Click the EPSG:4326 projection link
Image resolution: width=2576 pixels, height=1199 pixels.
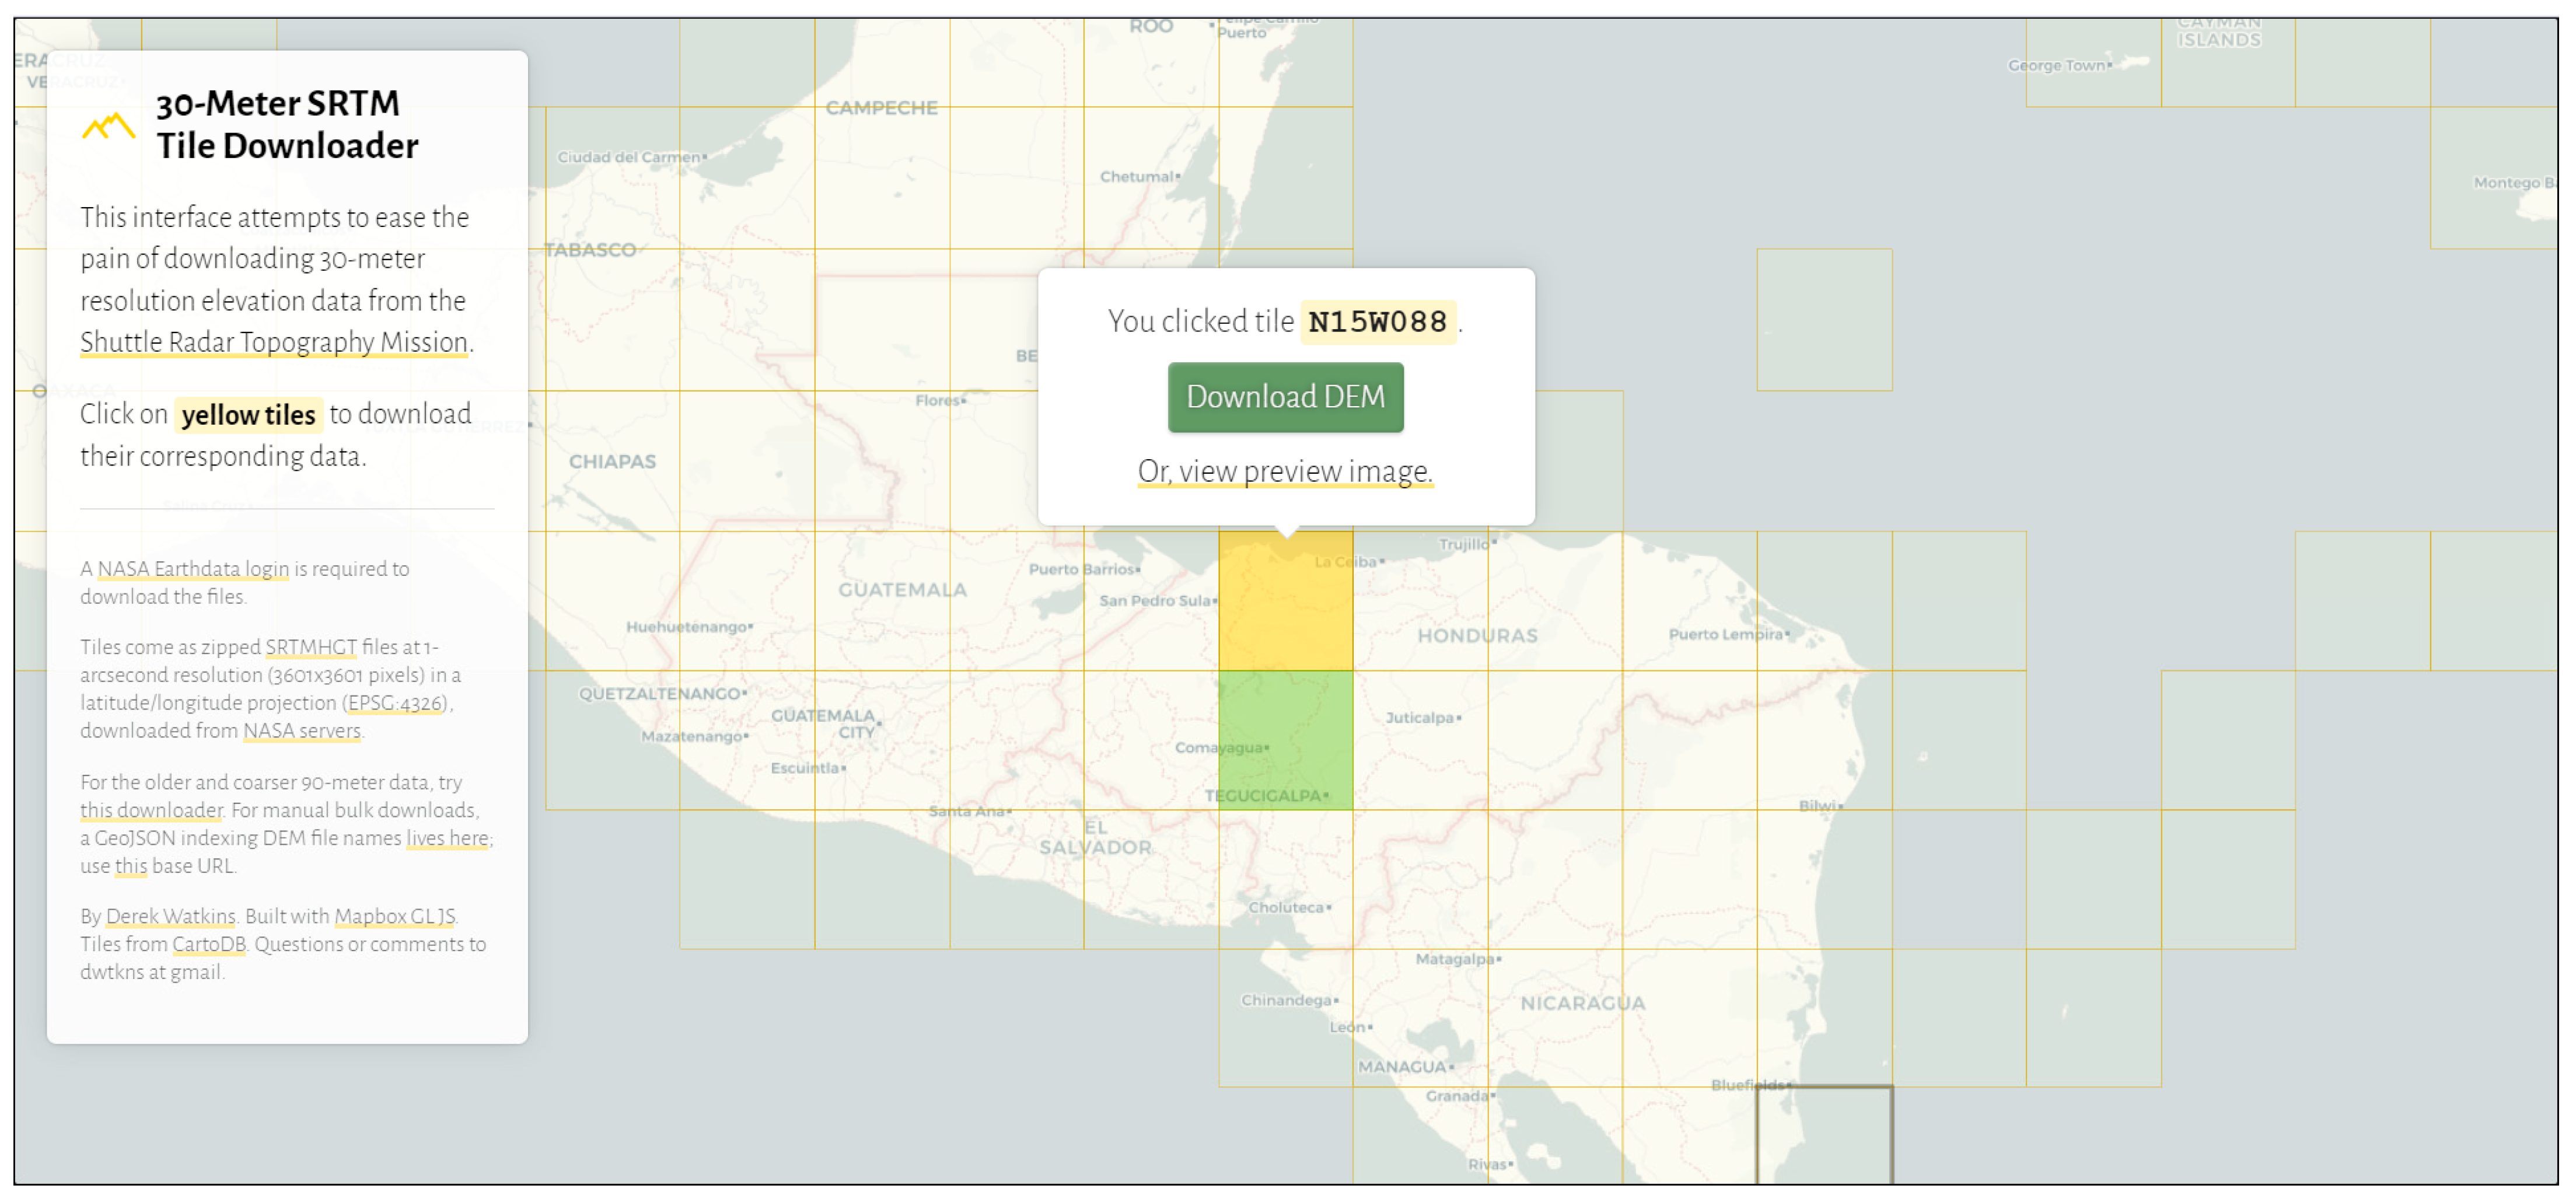point(395,703)
